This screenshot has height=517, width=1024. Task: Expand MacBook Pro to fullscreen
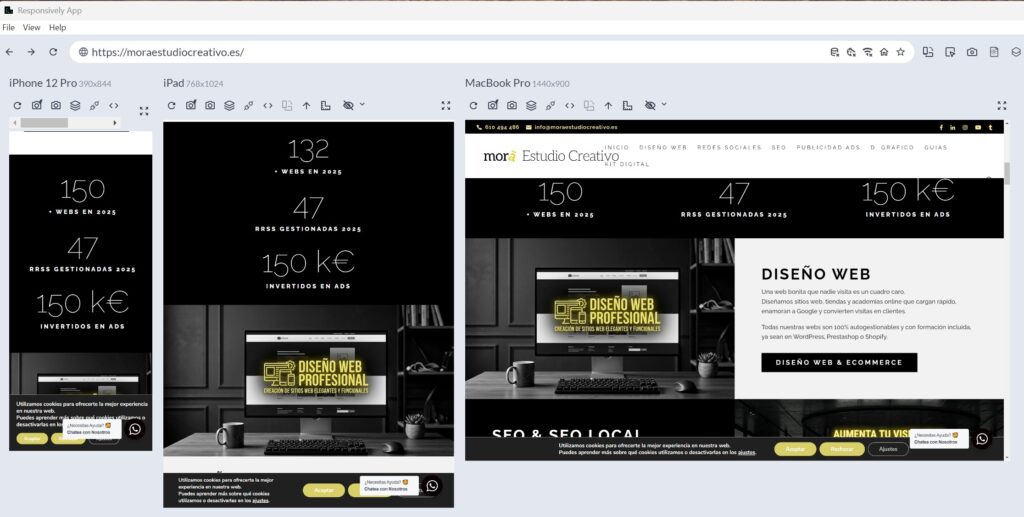tap(1002, 105)
